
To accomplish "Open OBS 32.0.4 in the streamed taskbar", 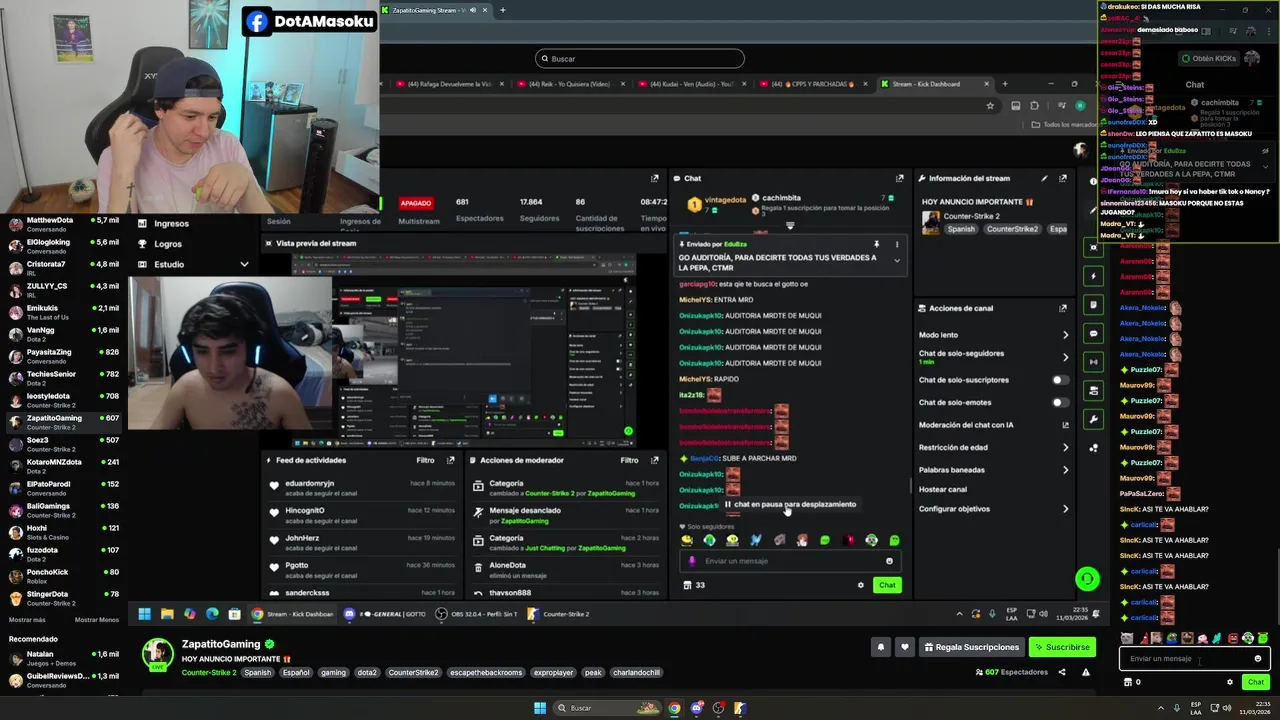I will click(475, 614).
